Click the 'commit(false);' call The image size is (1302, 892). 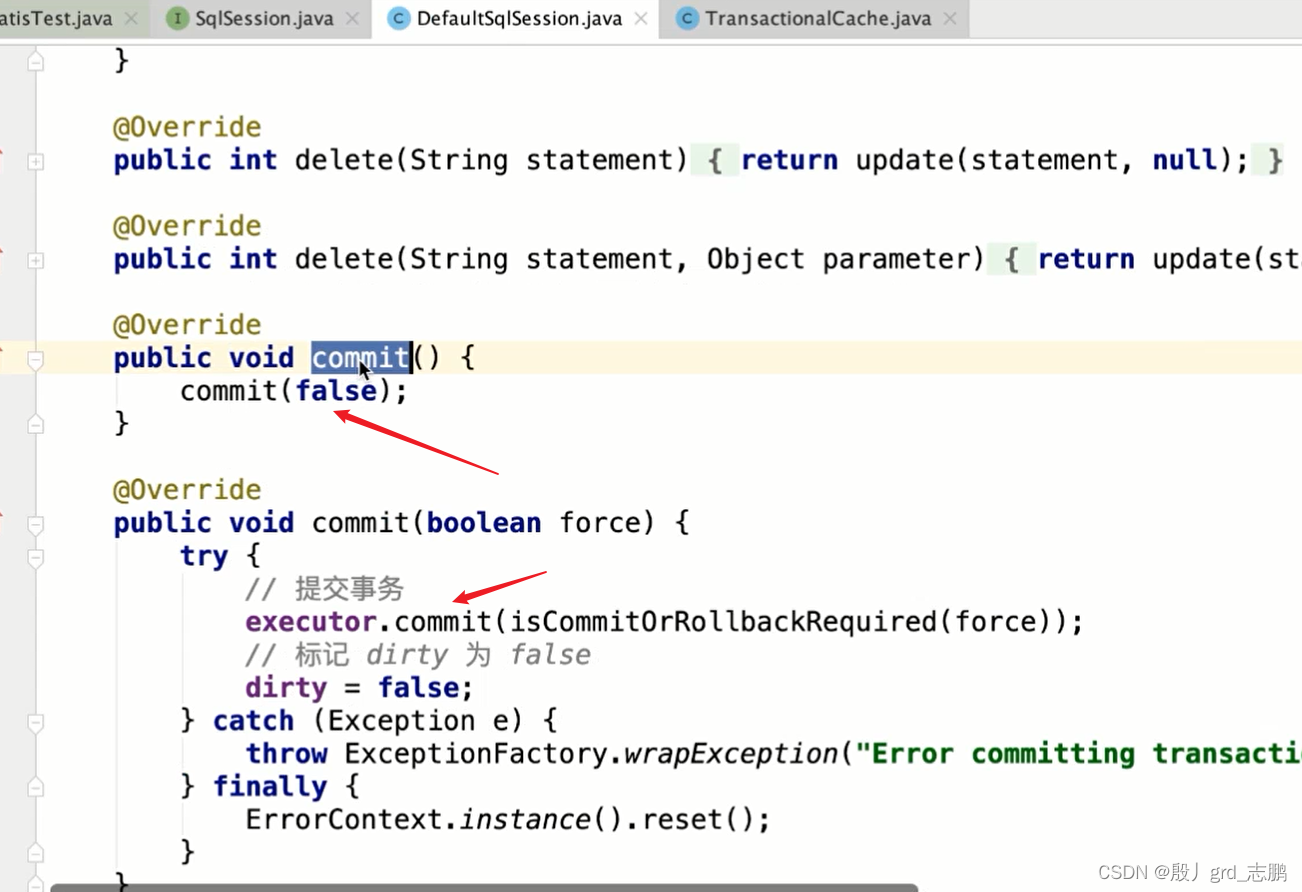click(x=294, y=391)
